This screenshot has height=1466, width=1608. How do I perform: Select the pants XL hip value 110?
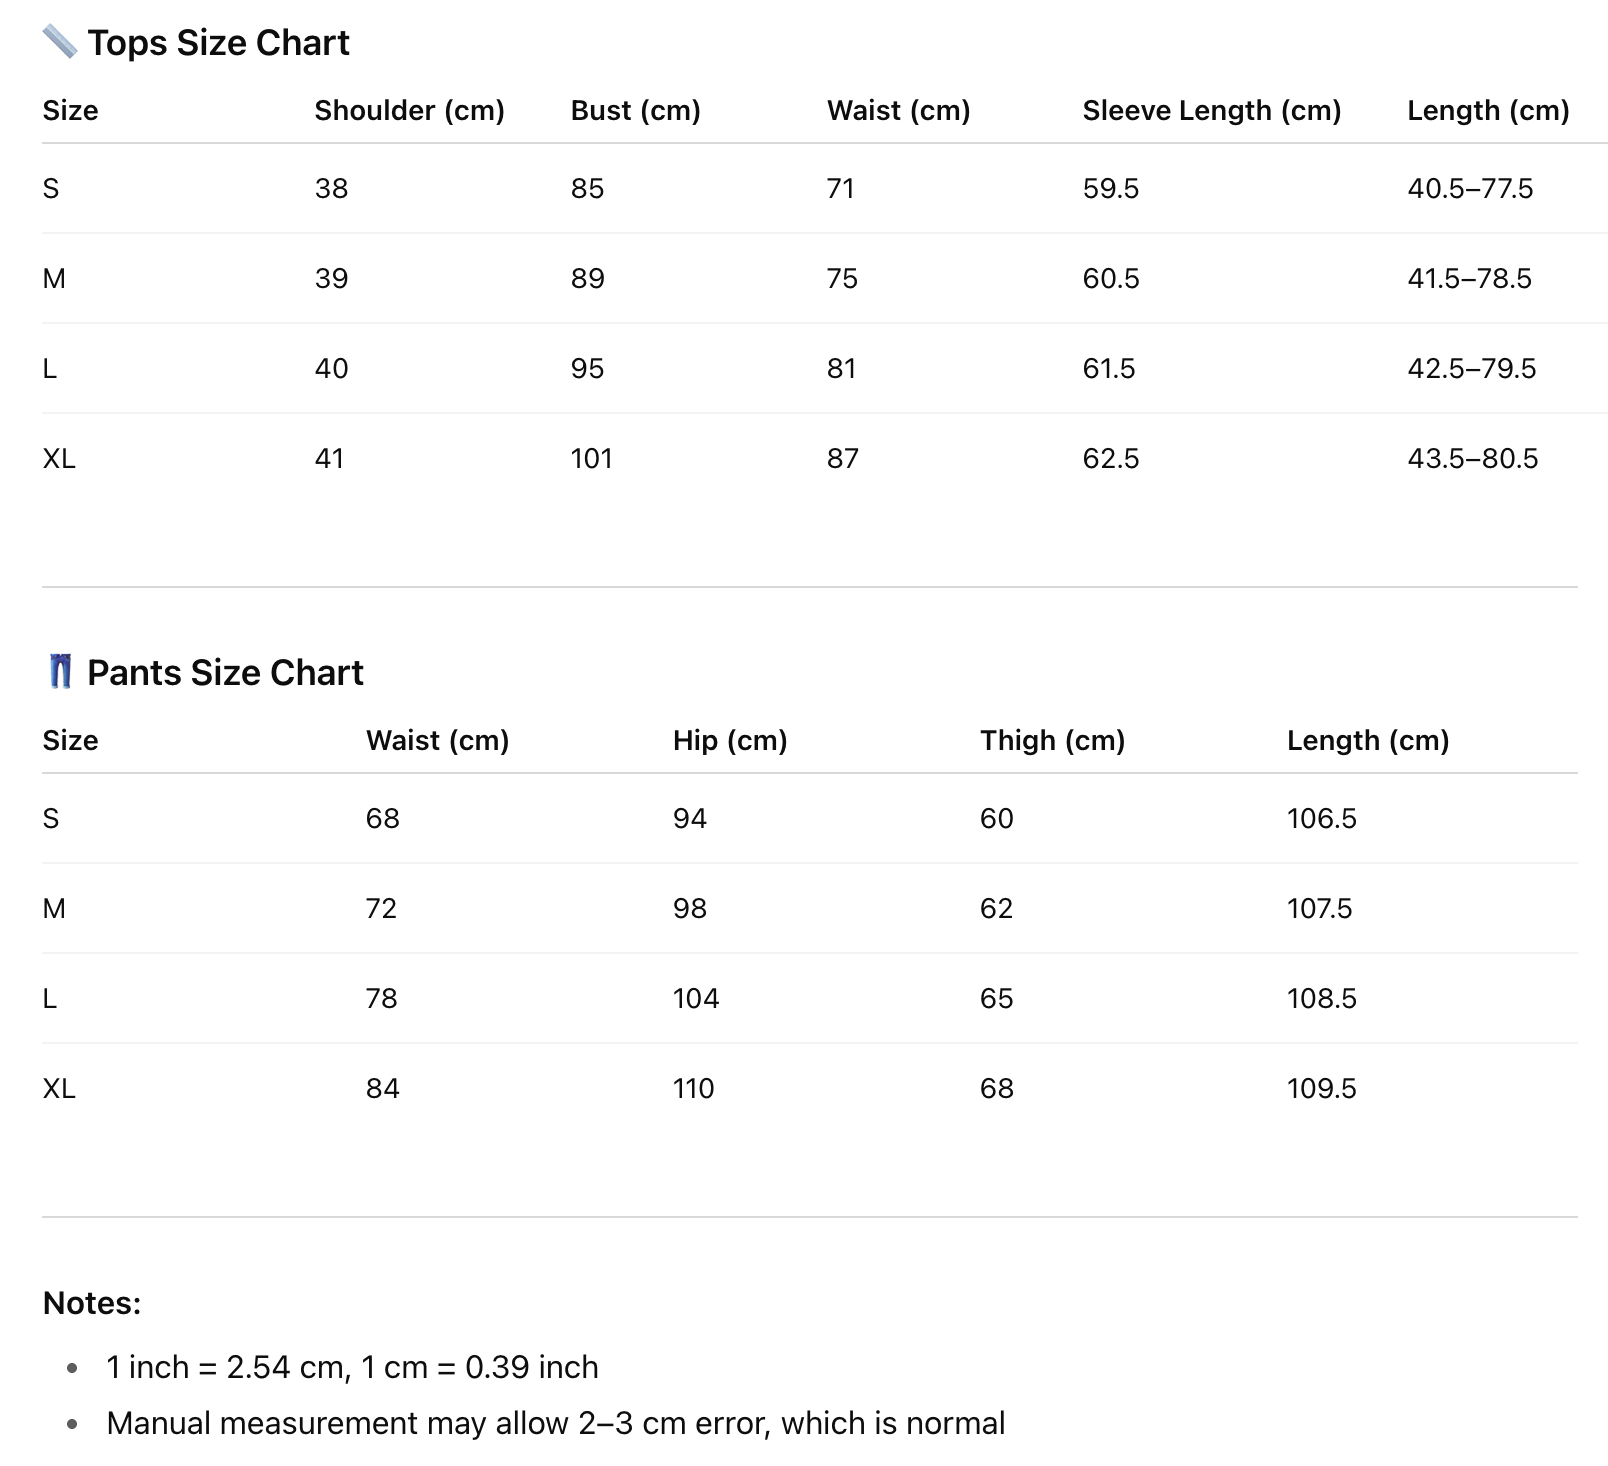coord(693,1088)
